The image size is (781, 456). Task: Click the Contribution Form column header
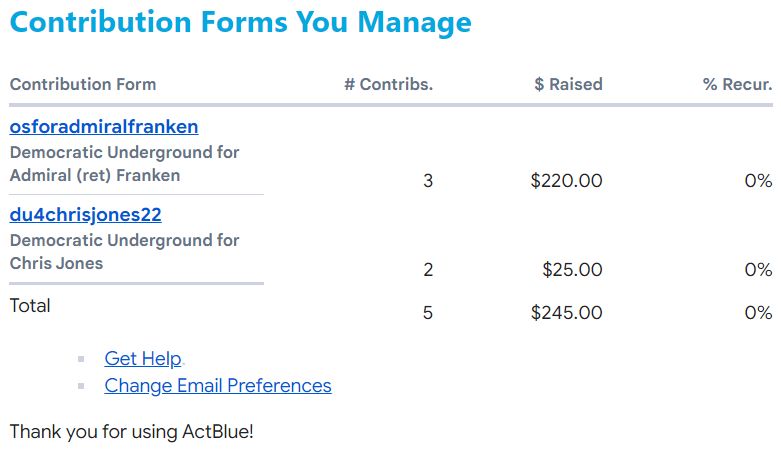tap(83, 84)
